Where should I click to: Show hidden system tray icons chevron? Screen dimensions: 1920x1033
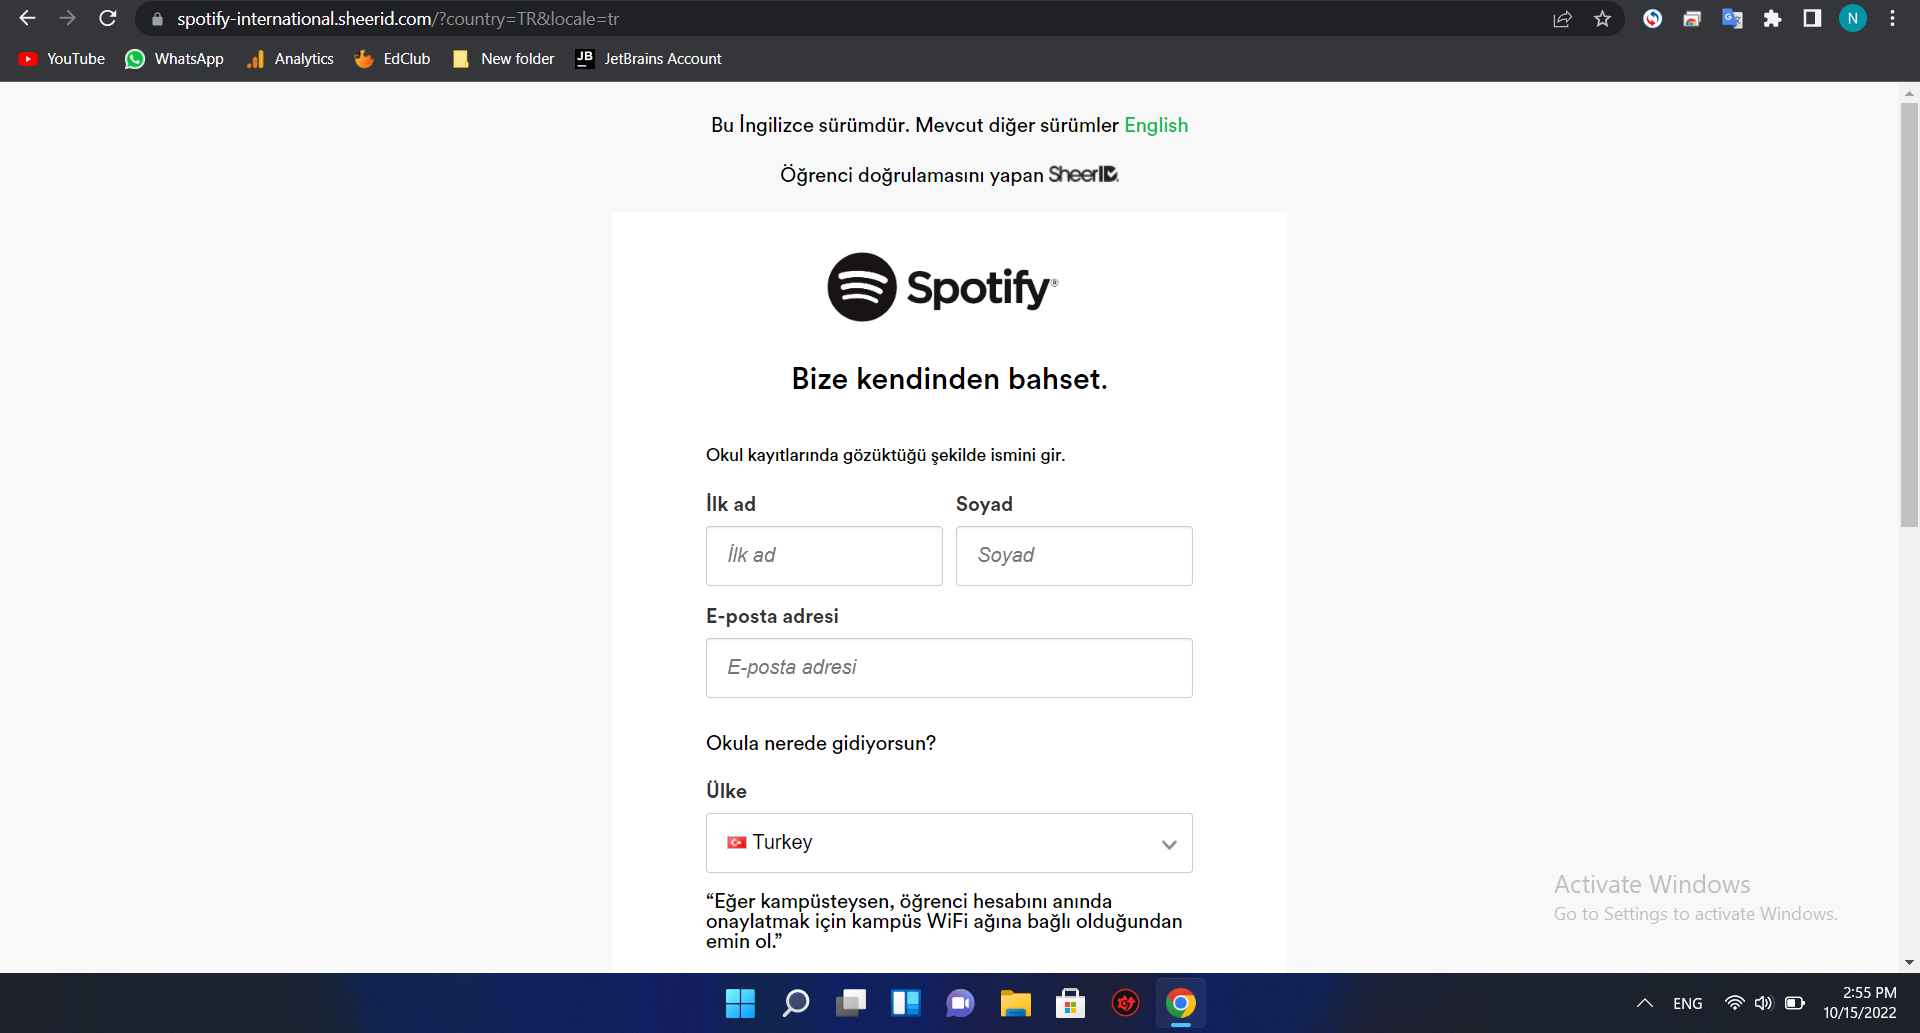tap(1644, 1003)
